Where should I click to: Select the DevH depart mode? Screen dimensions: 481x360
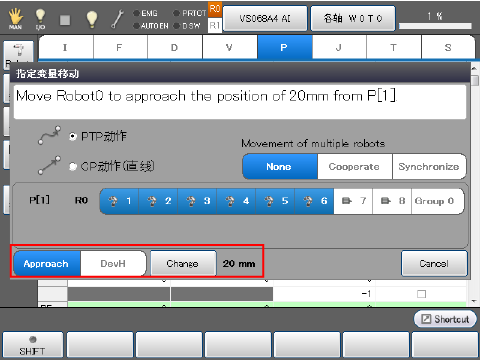click(x=113, y=264)
